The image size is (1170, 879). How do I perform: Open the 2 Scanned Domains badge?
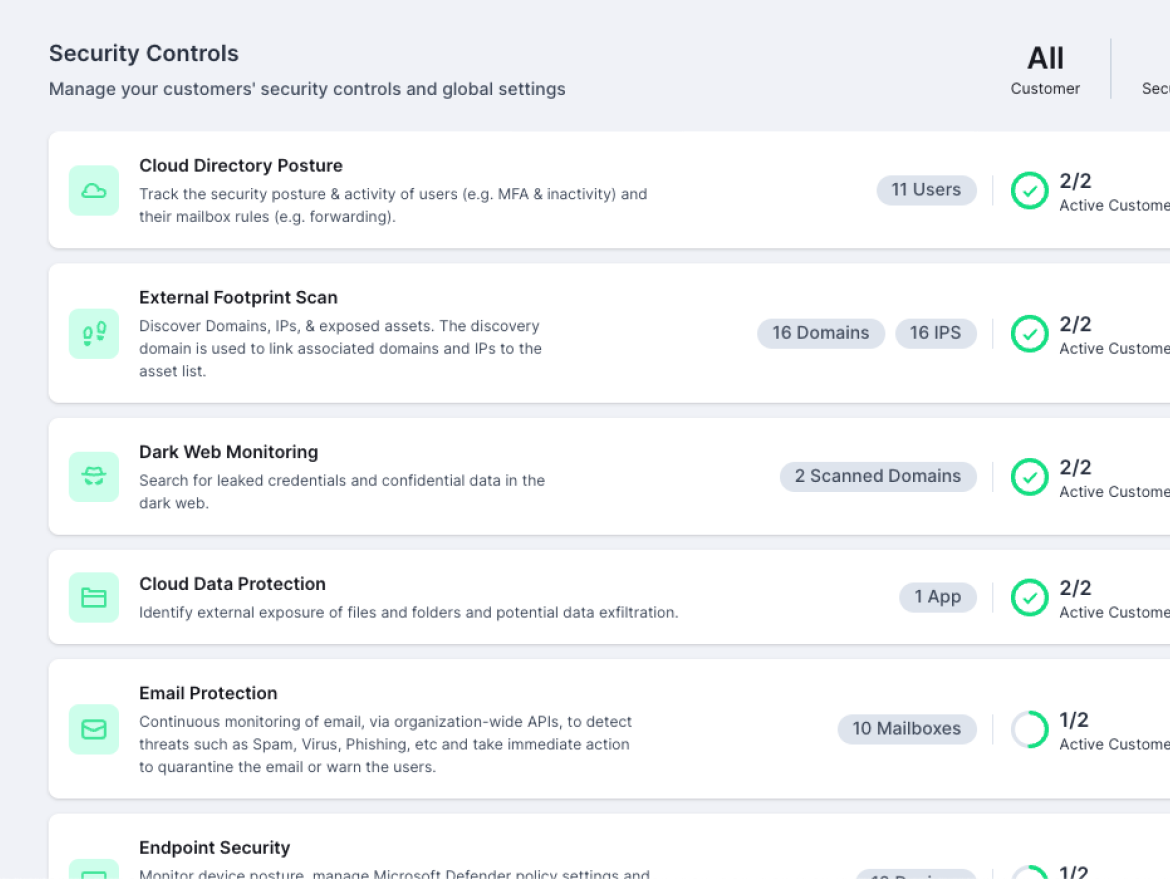coord(877,476)
